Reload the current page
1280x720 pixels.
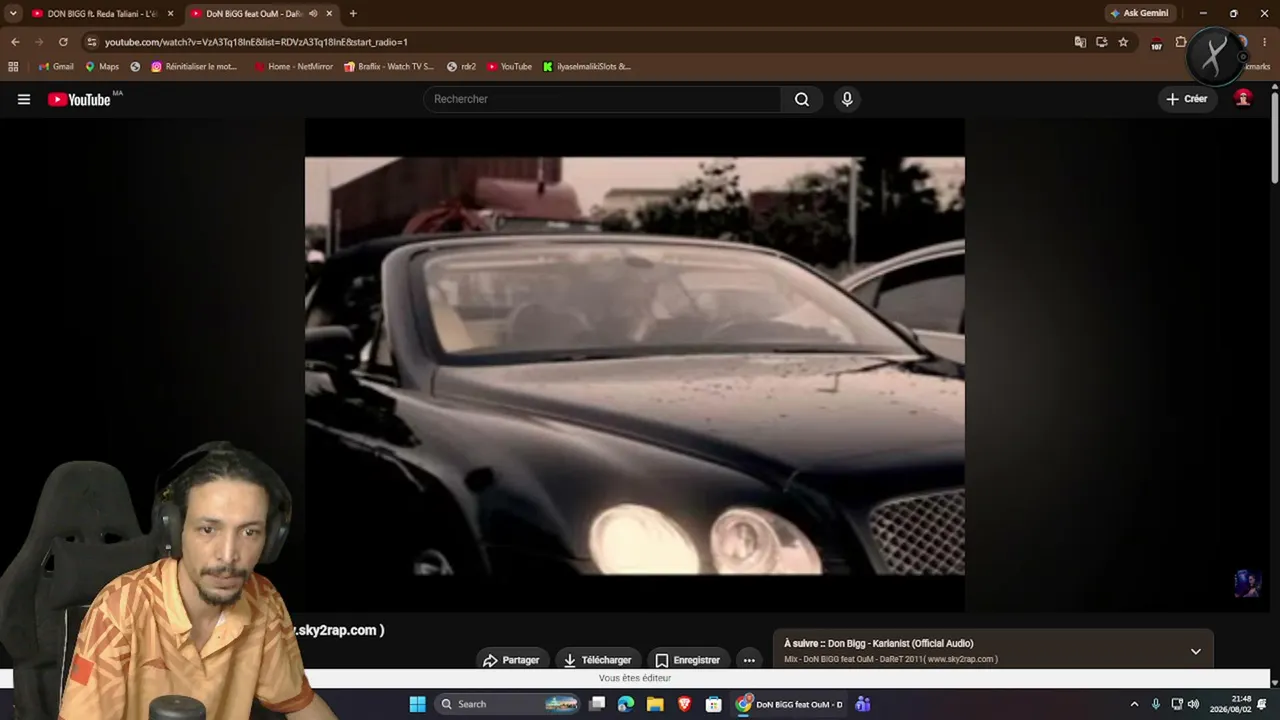63,42
